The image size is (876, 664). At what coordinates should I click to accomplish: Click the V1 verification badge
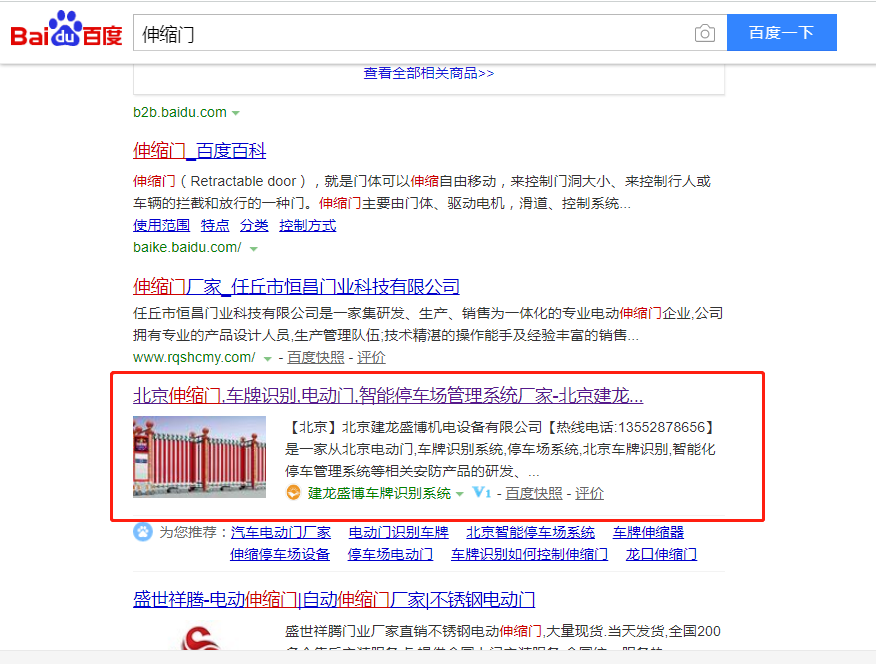(x=482, y=493)
